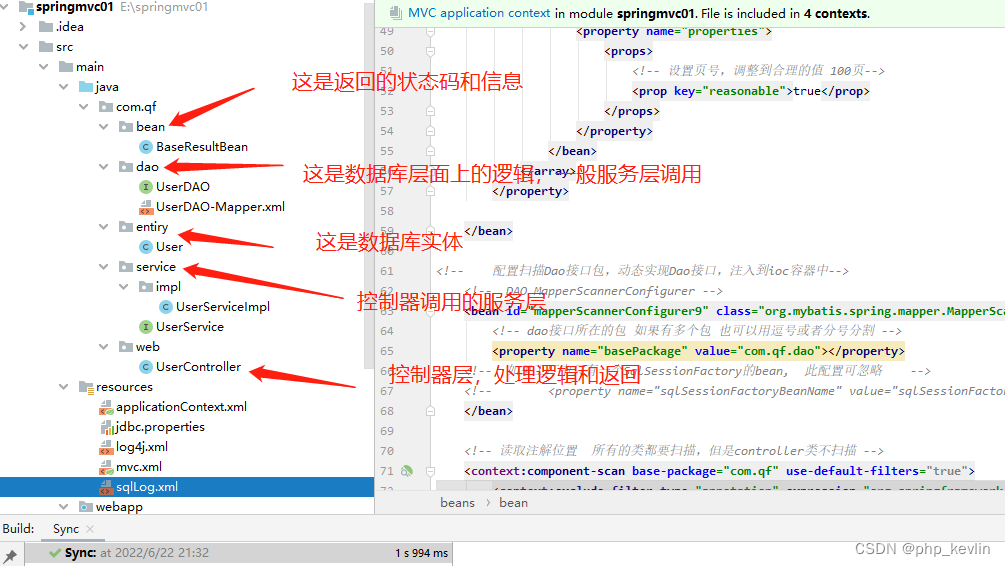Select the Sync tab in Build panel
The image size is (1005, 566).
(66, 529)
